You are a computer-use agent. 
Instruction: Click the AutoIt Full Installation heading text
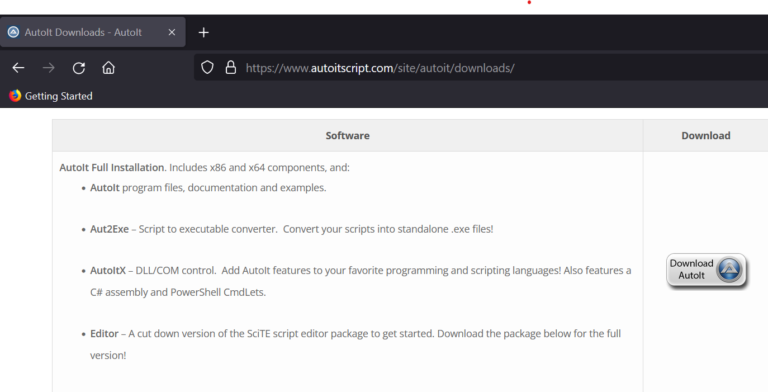pos(112,168)
